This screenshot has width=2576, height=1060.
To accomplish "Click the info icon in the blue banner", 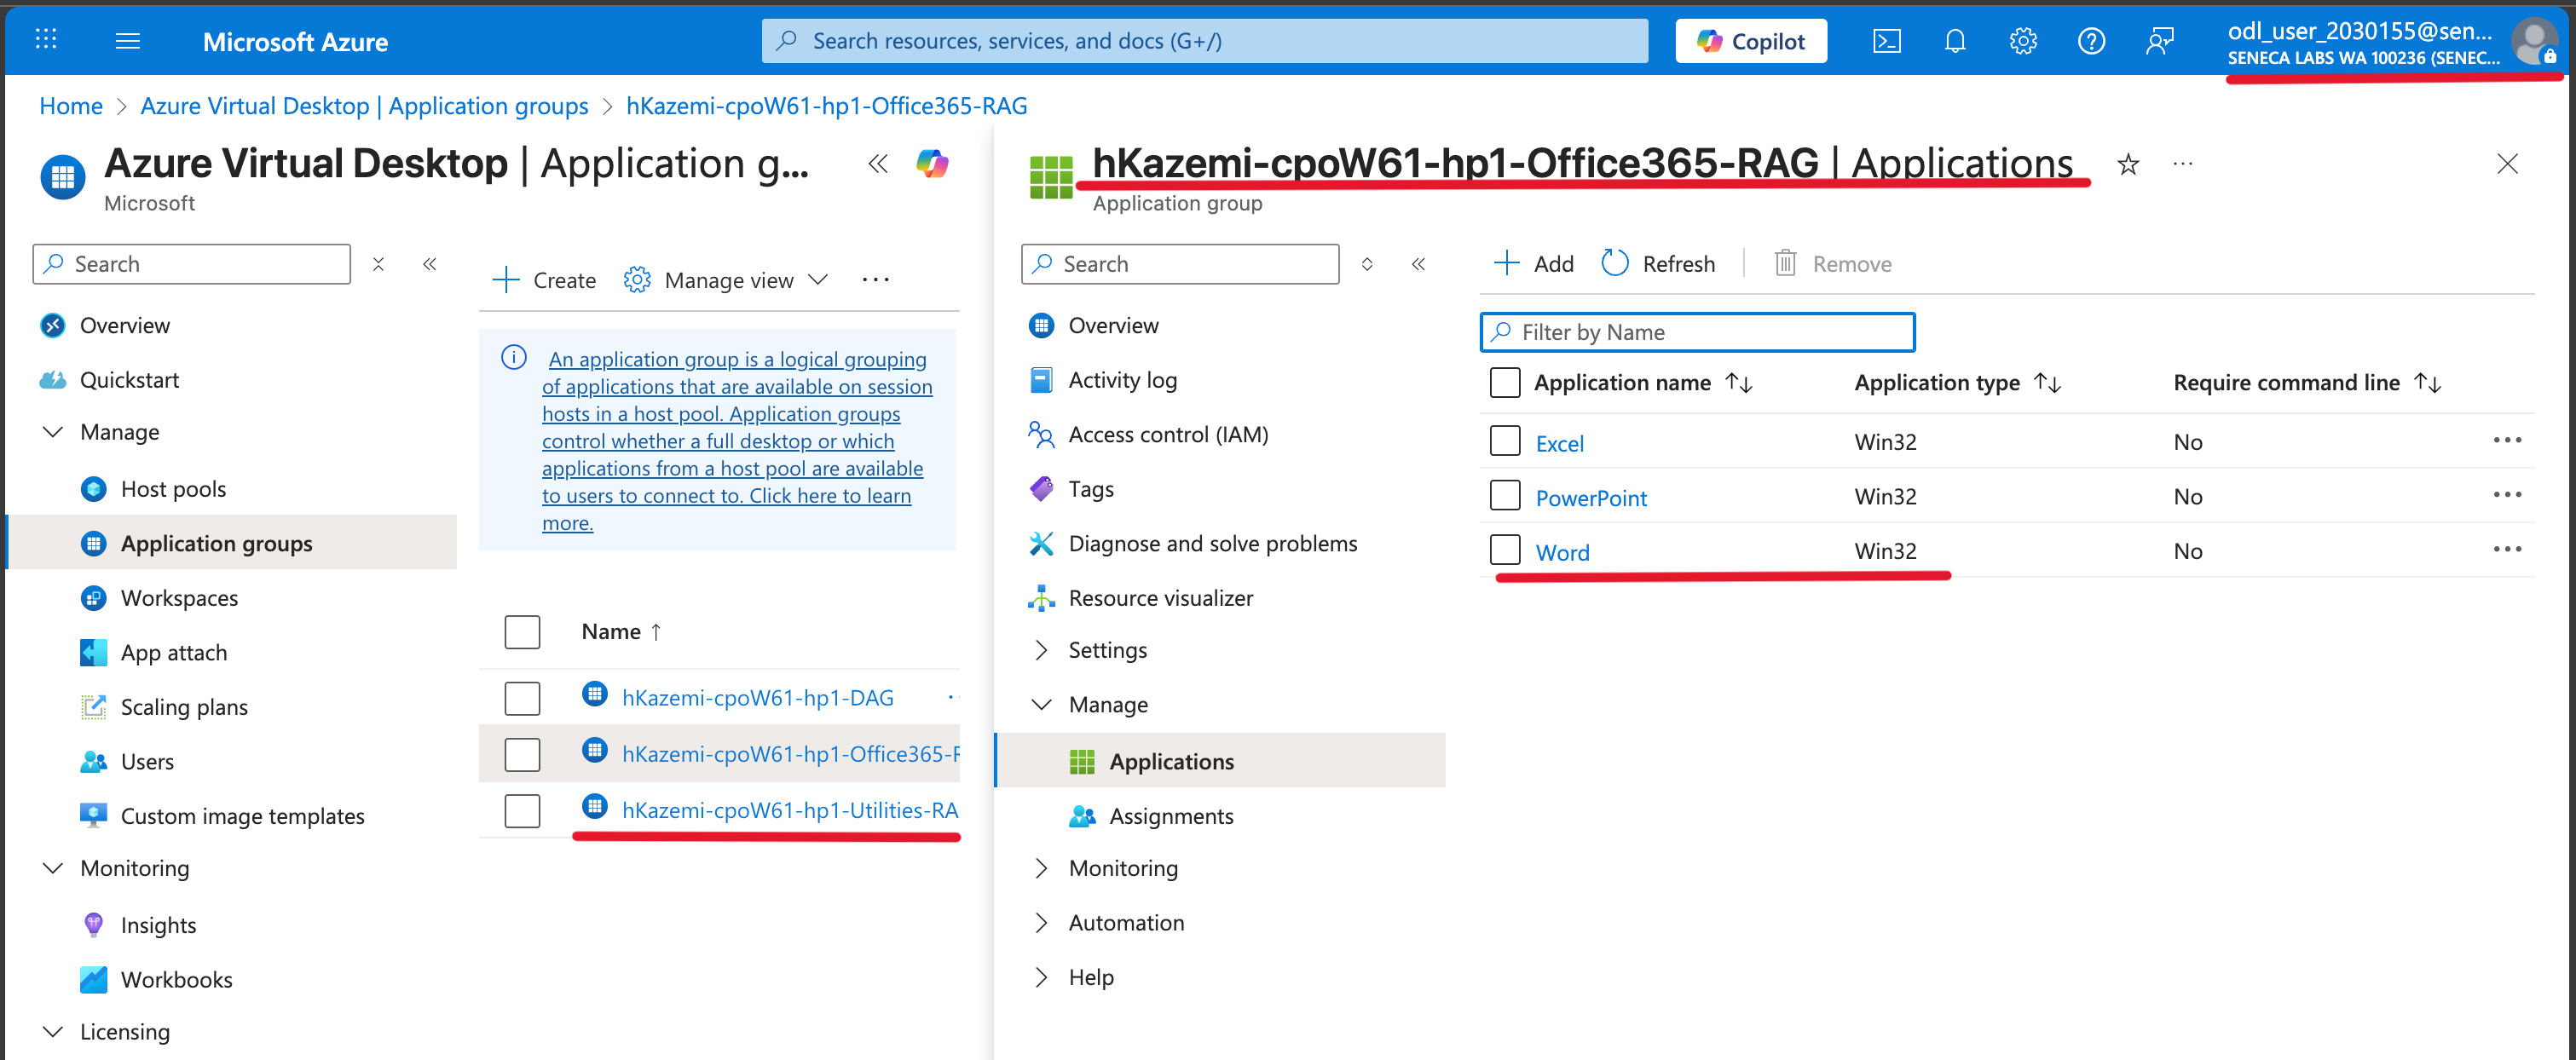I will [513, 358].
